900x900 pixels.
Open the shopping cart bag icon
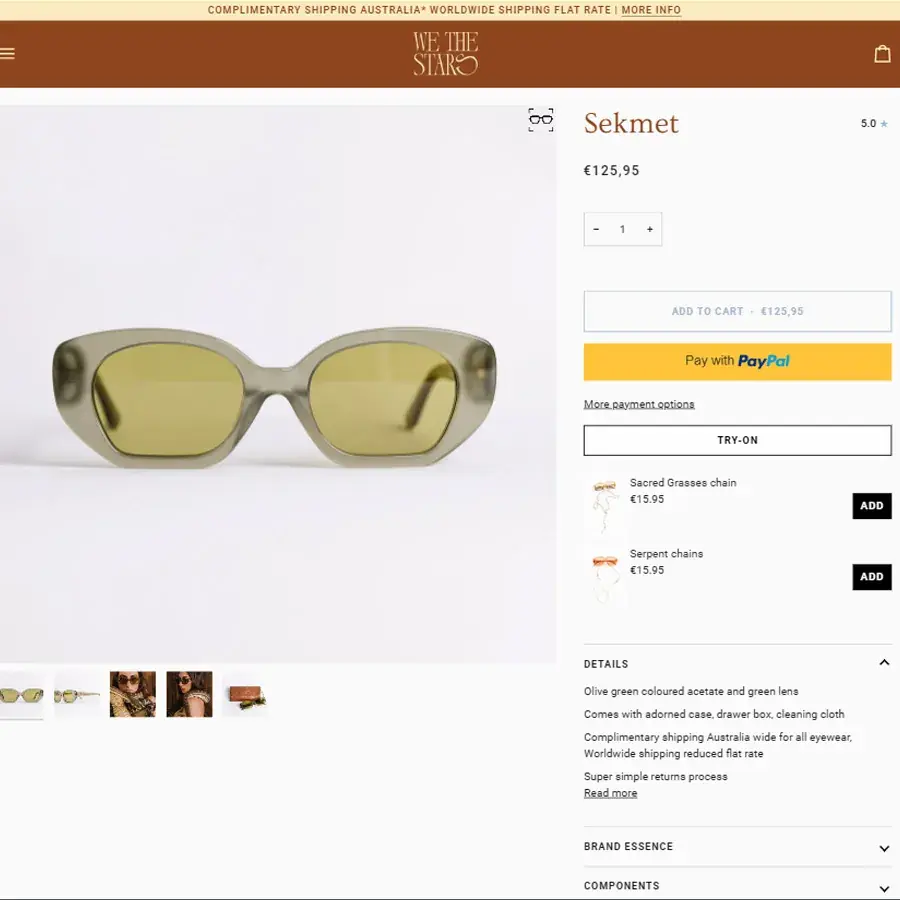pos(882,54)
